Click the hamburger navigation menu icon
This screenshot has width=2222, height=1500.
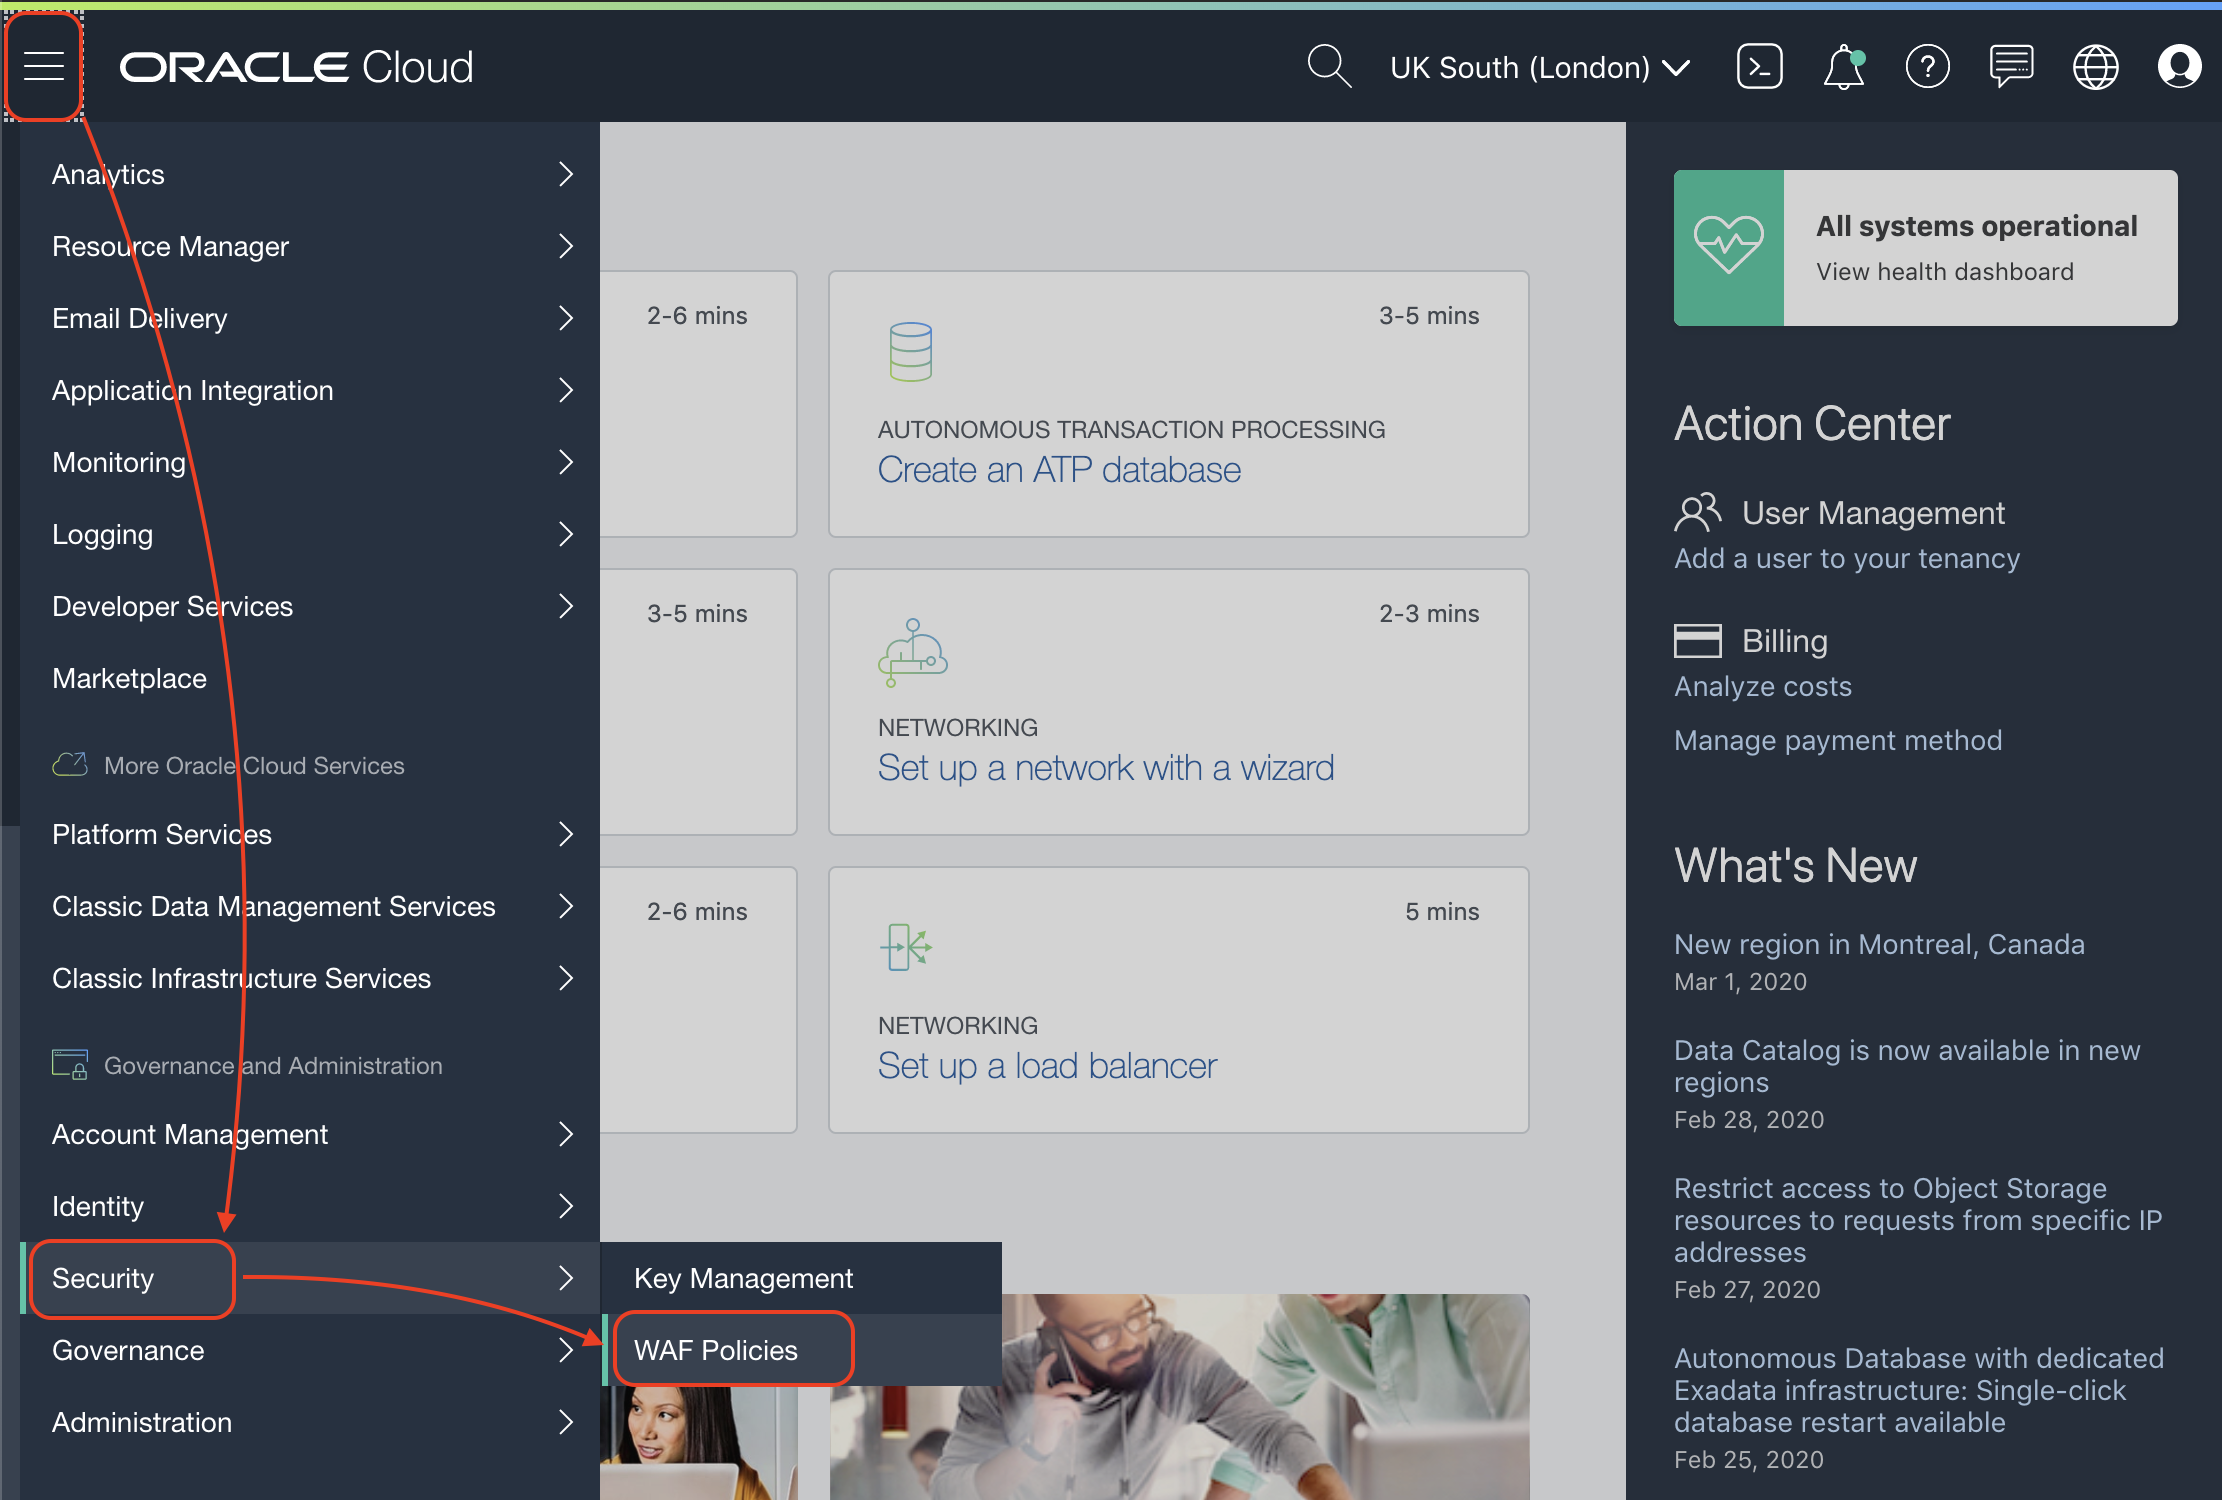pyautogui.click(x=44, y=67)
